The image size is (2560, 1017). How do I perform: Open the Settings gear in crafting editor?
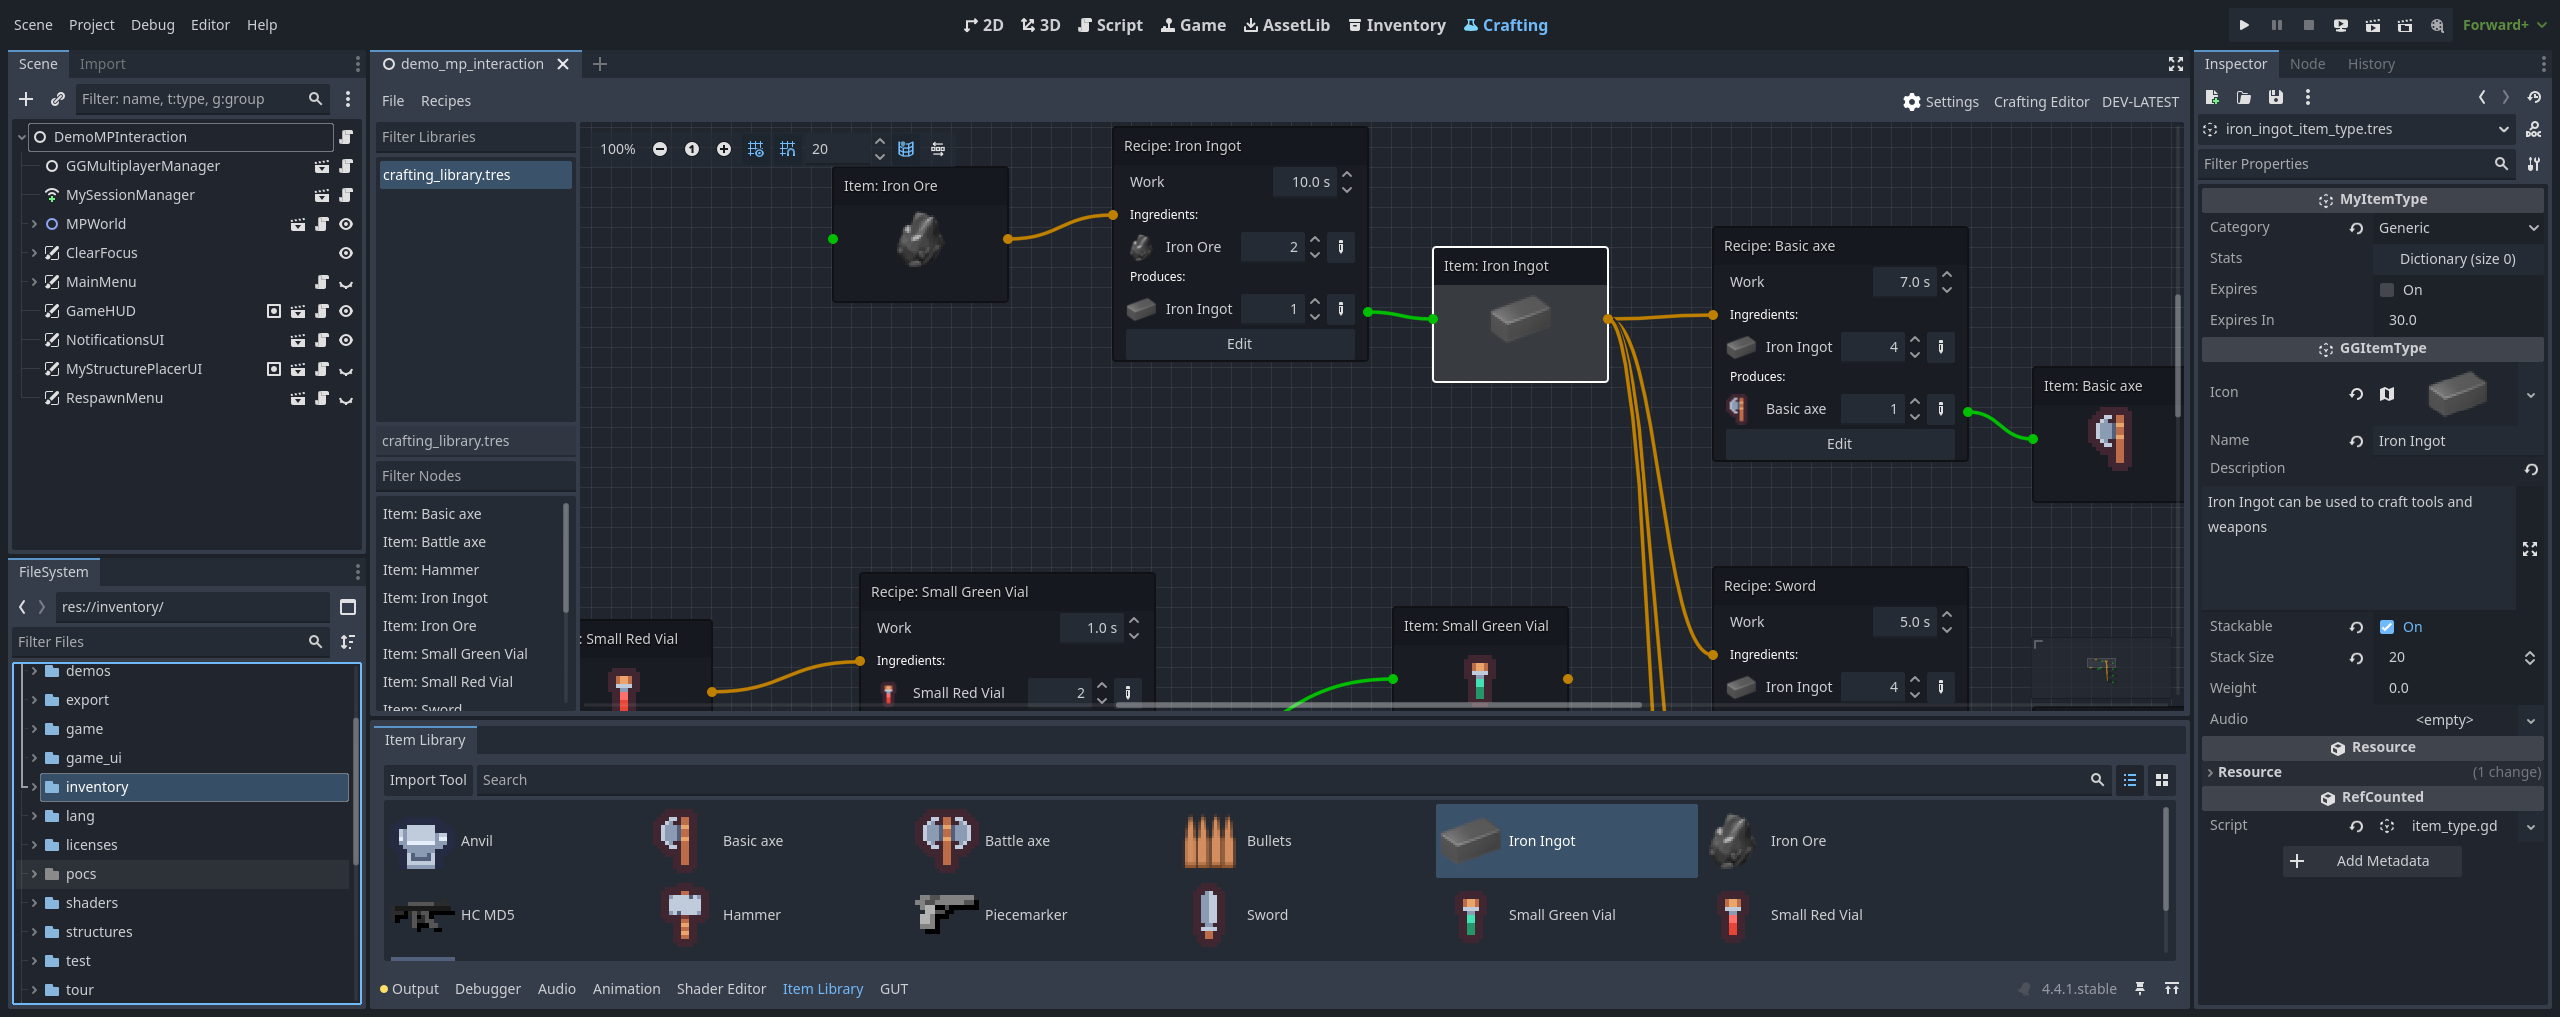point(1911,101)
